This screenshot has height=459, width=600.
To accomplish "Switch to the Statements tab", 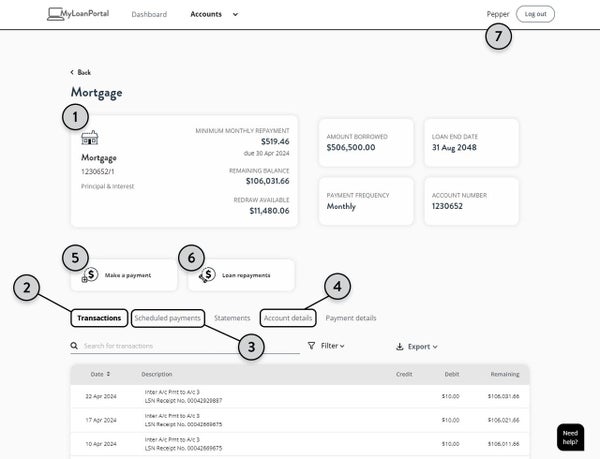I will 232,318.
